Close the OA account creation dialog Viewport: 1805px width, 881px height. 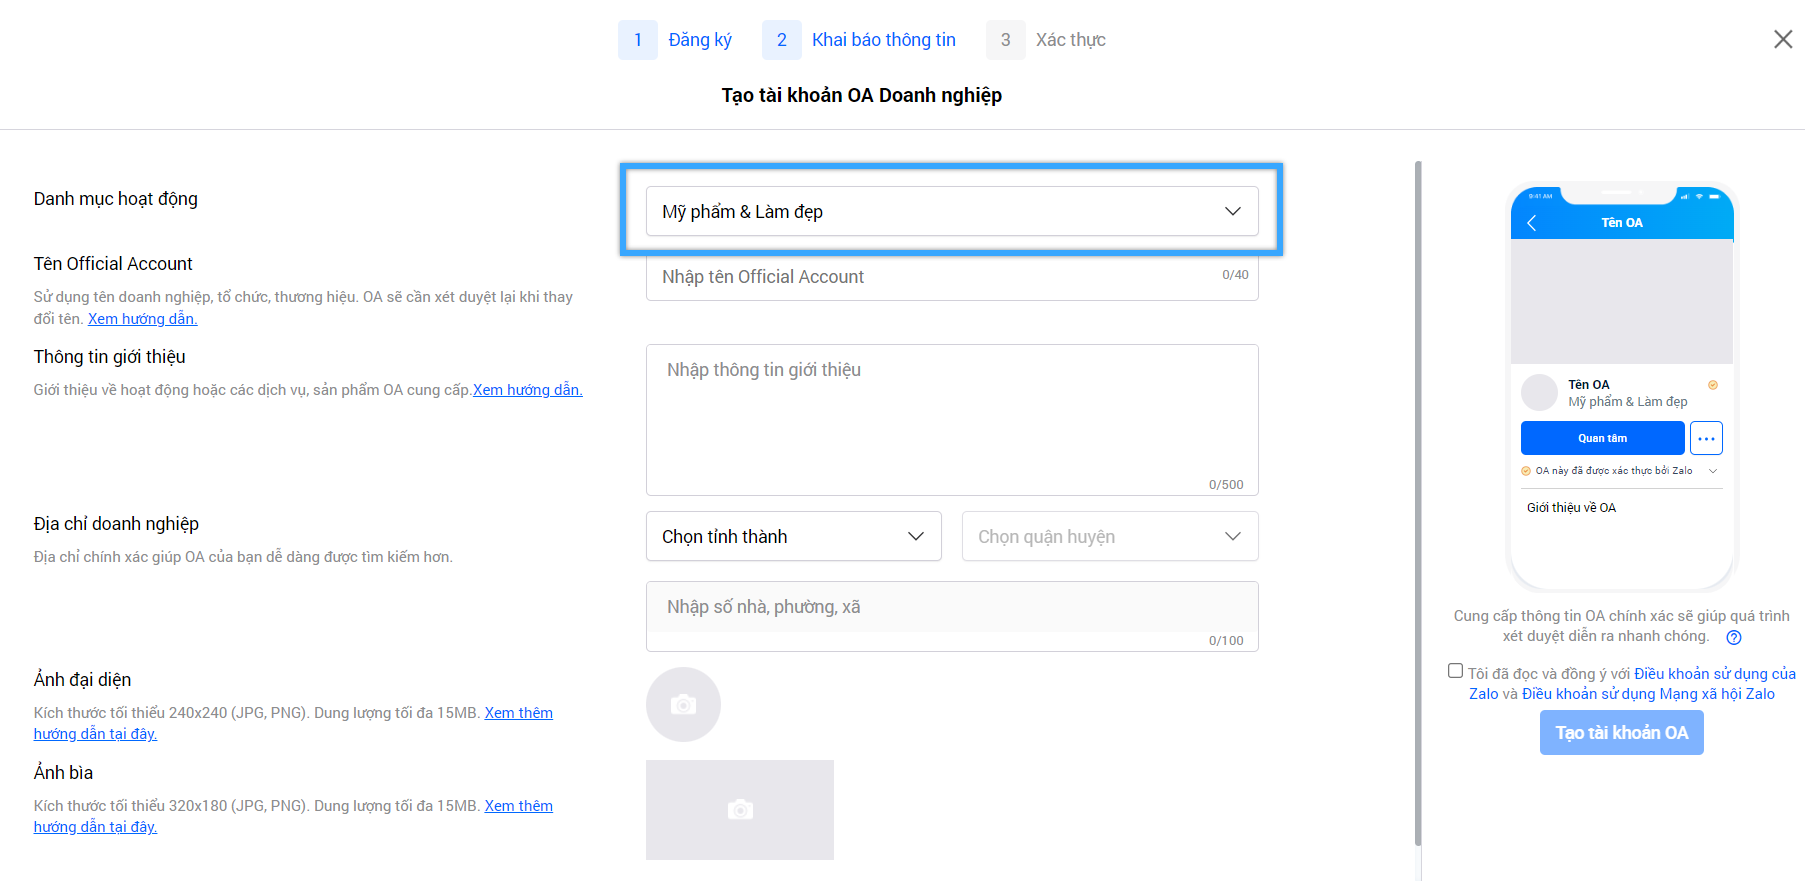[x=1782, y=39]
